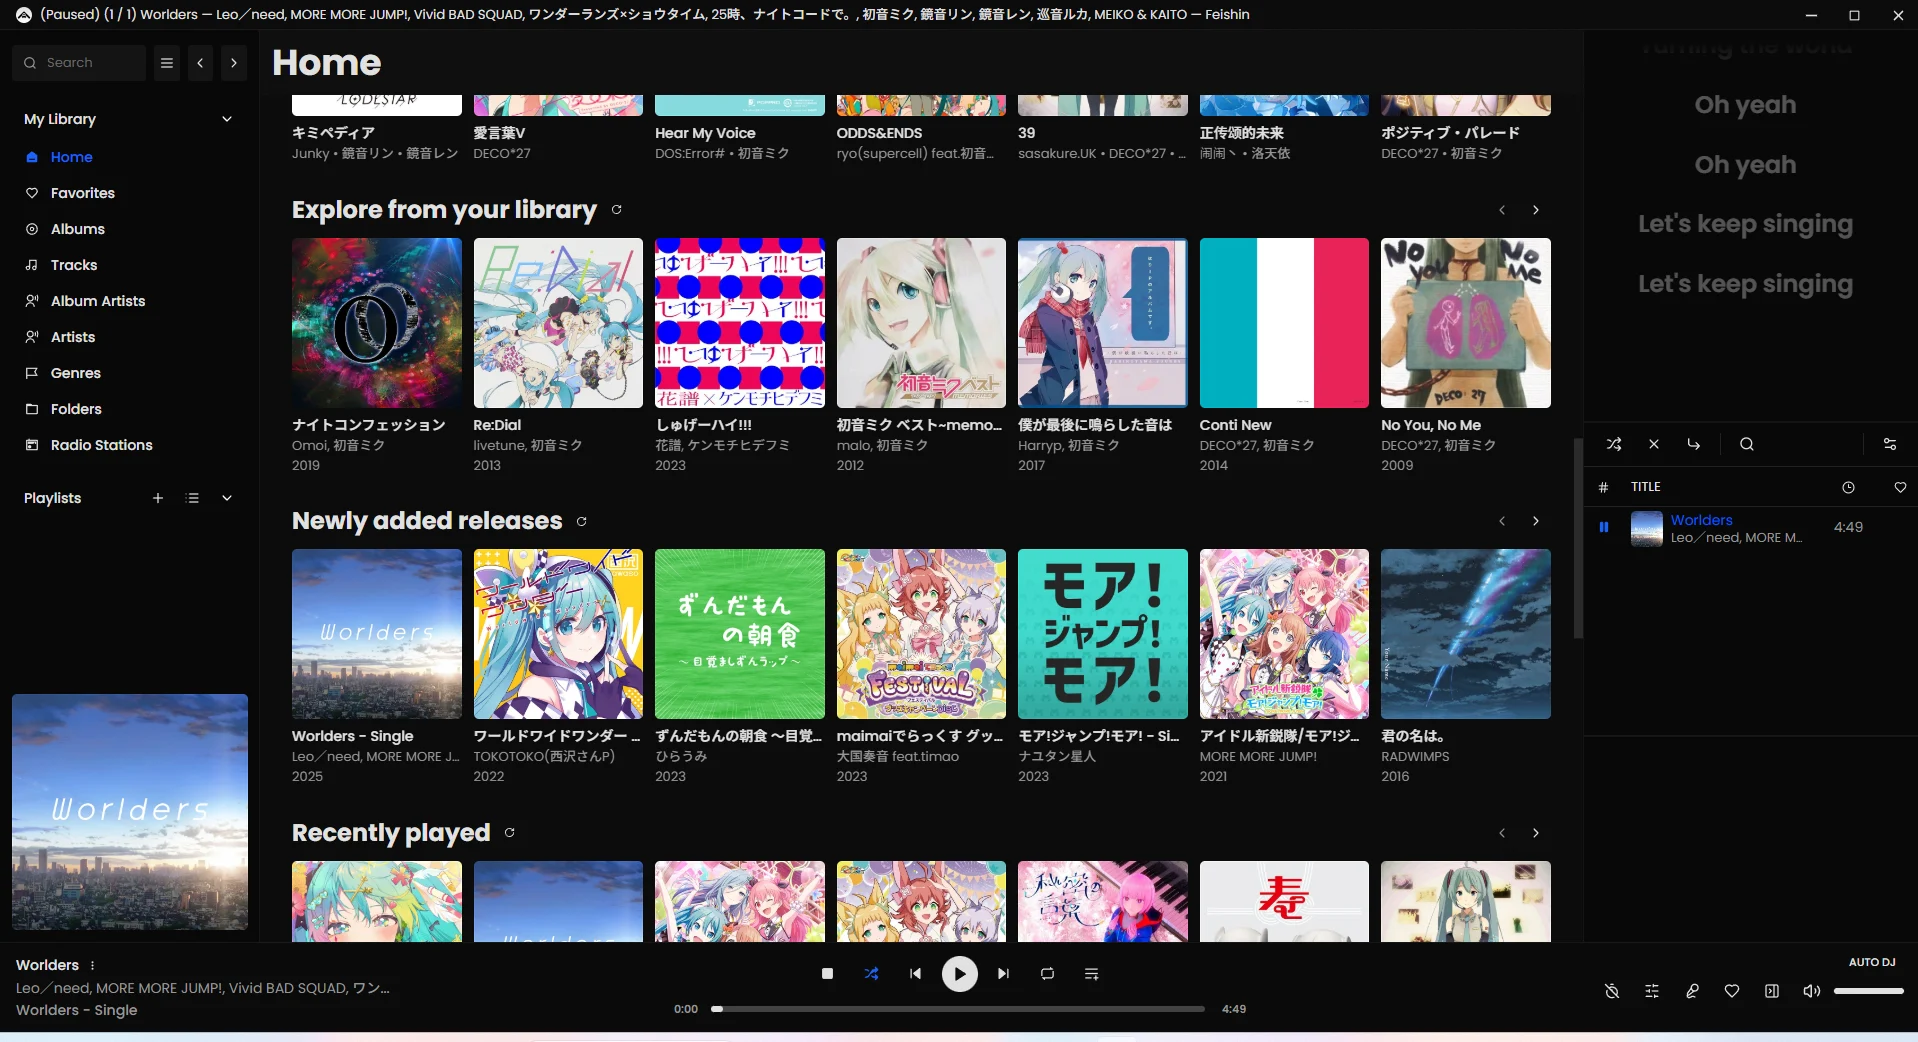Screen dimensions: 1918x1042
Task: Shuffle the play queue
Action: click(x=1614, y=444)
